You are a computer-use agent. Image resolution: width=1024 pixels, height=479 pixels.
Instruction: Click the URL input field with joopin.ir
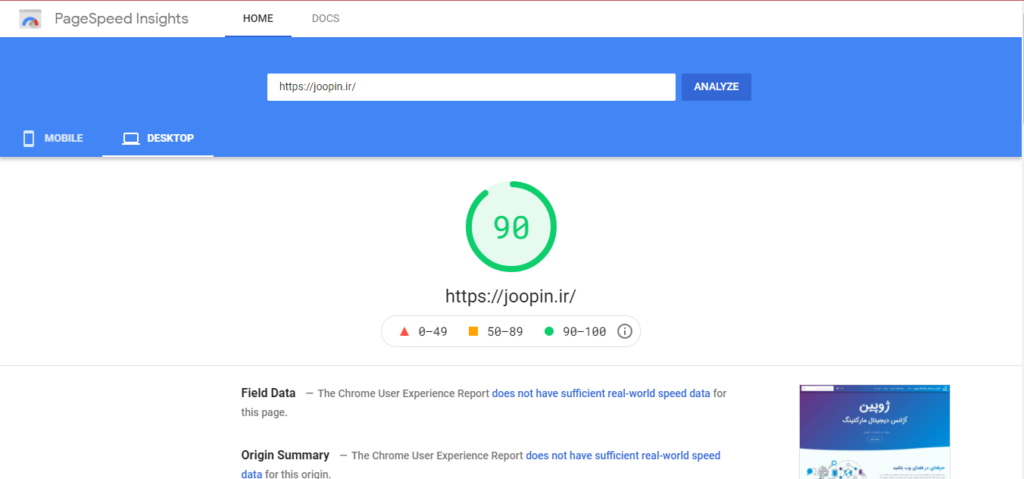471,87
